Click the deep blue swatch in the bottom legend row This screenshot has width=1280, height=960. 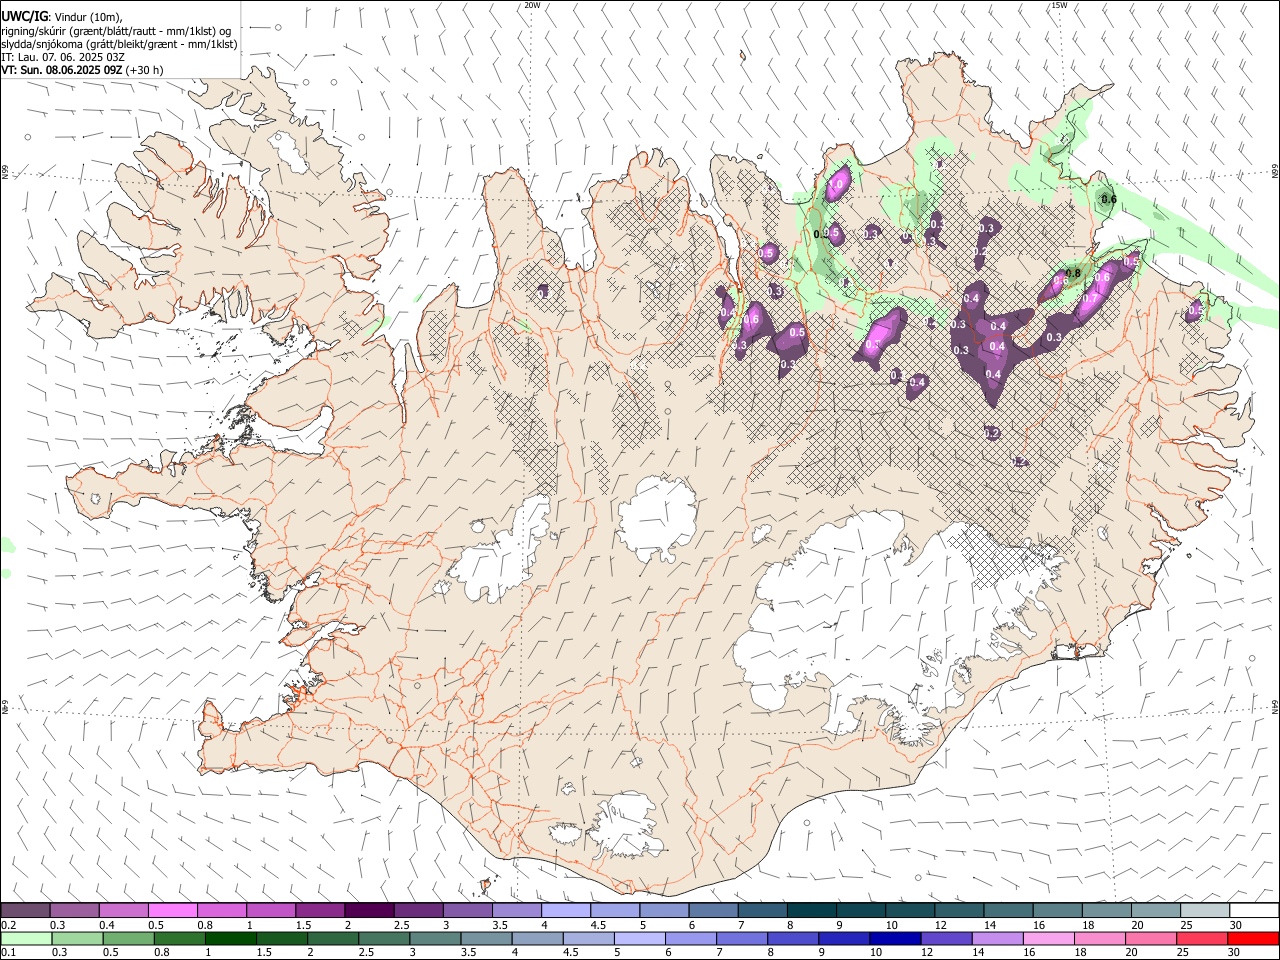click(893, 939)
